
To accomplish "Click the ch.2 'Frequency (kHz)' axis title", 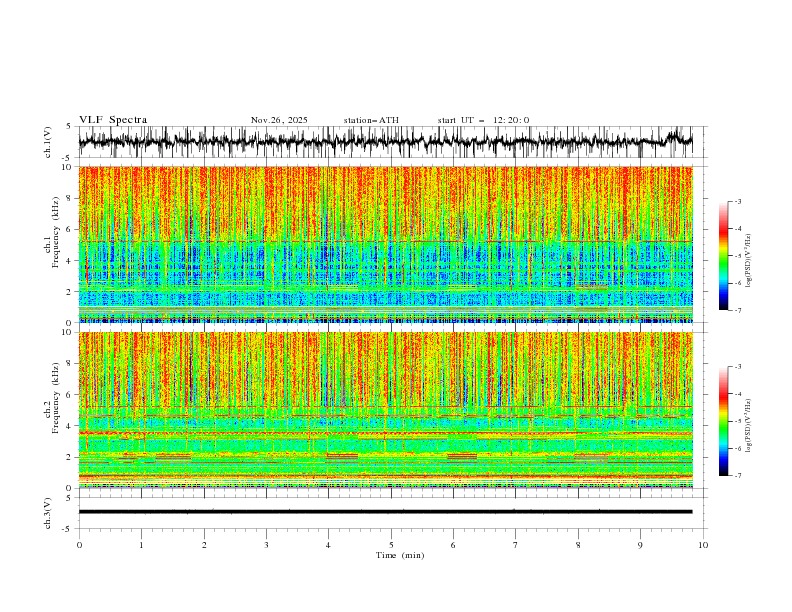I will coord(55,397).
